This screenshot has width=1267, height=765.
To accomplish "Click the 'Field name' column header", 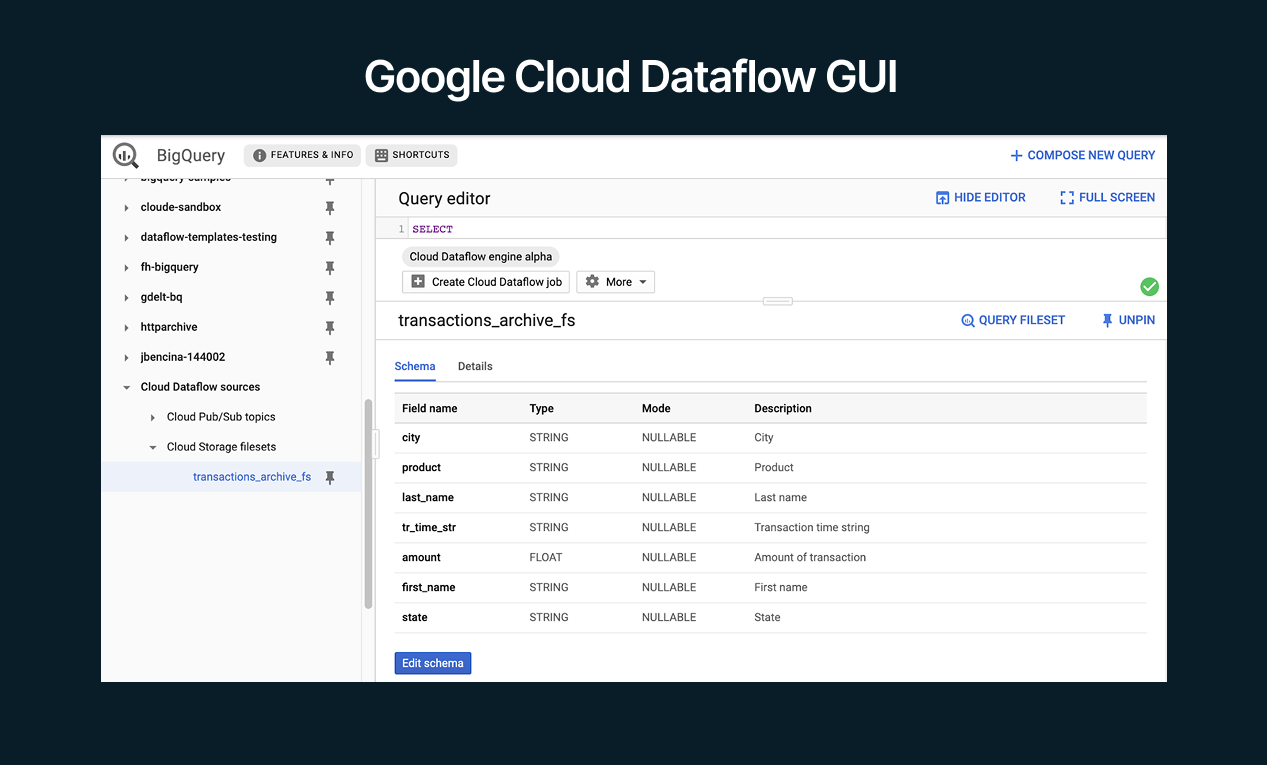I will pos(430,408).
